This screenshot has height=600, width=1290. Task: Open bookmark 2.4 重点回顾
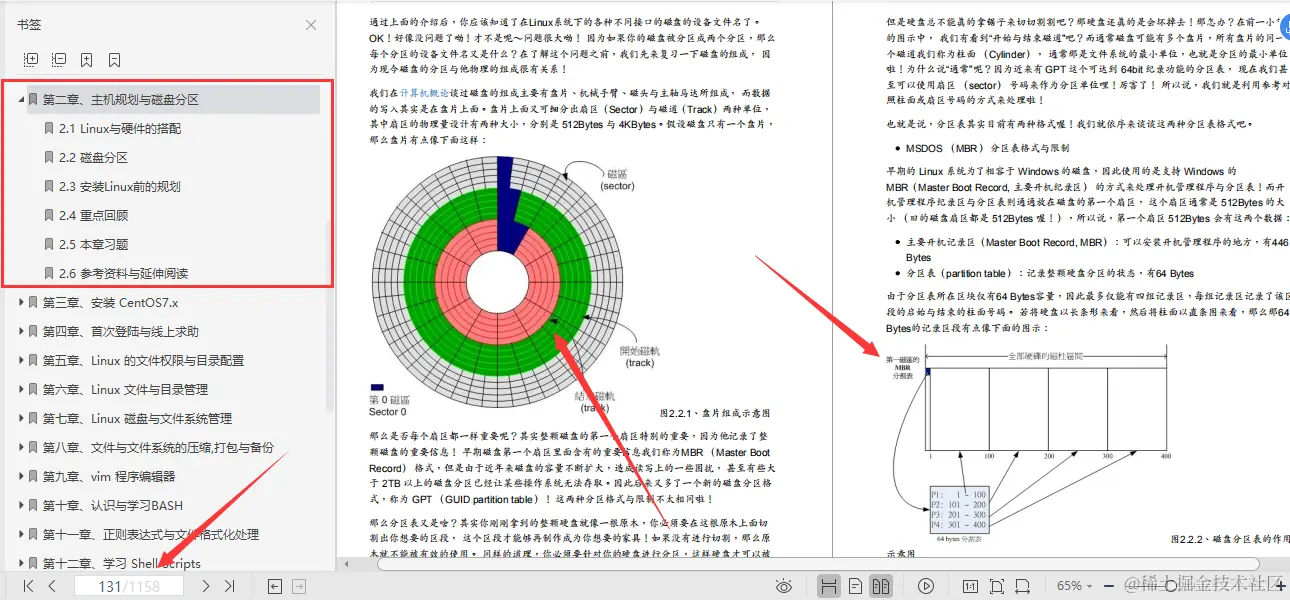click(x=93, y=216)
